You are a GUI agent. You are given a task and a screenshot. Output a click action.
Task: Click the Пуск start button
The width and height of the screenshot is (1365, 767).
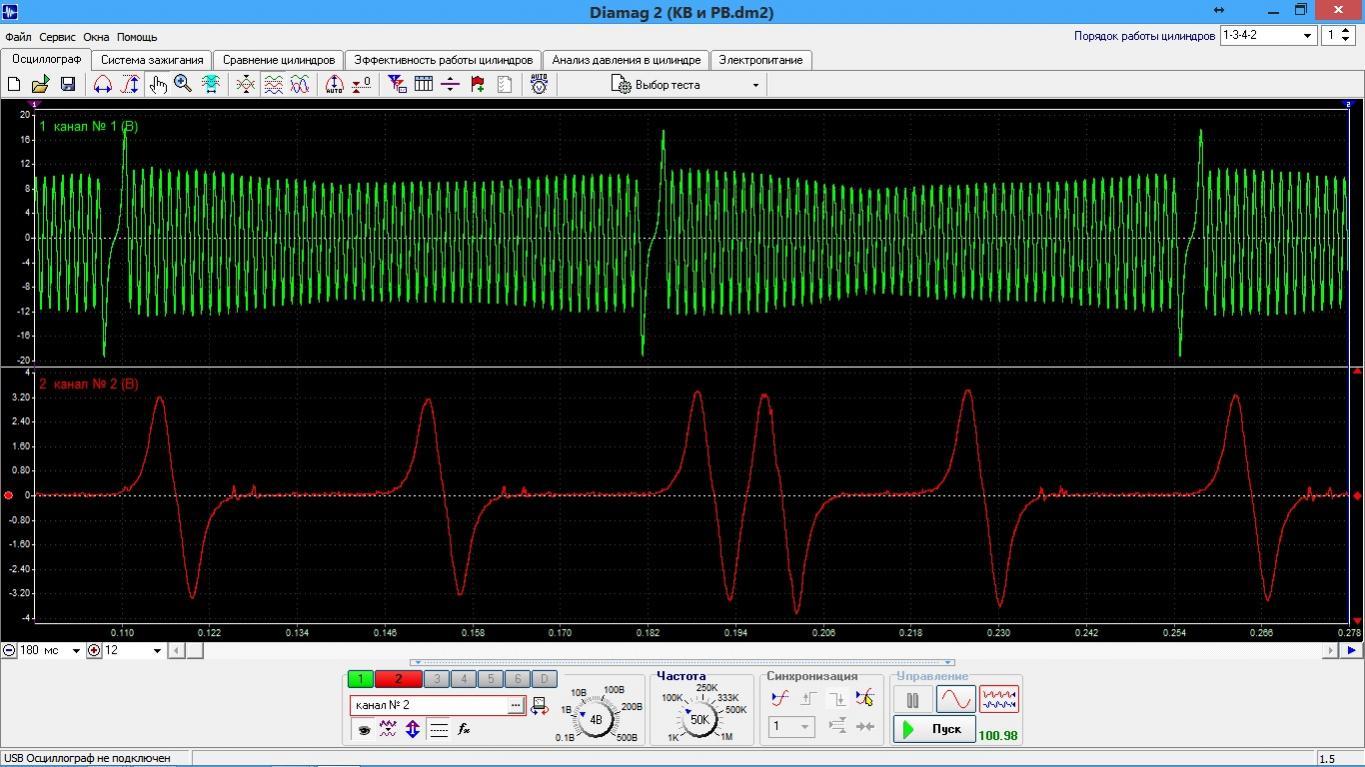pos(934,729)
